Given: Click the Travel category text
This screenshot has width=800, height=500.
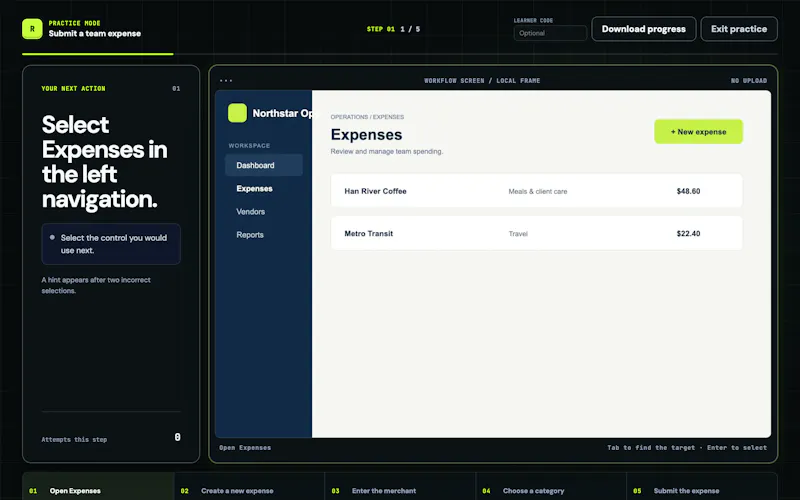Looking at the screenshot, I should (518, 234).
